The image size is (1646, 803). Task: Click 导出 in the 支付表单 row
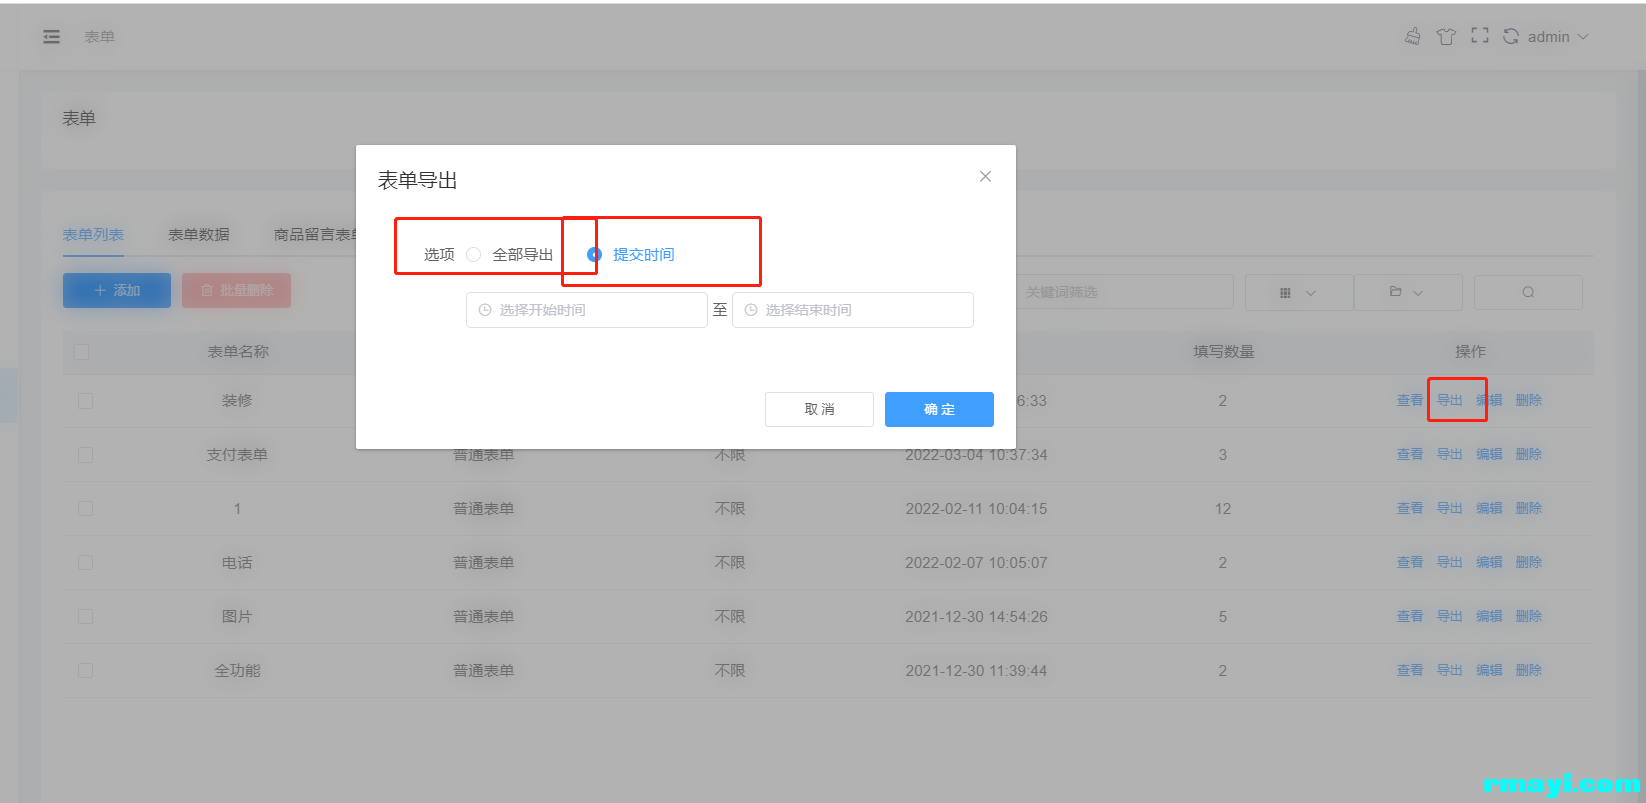click(x=1450, y=454)
